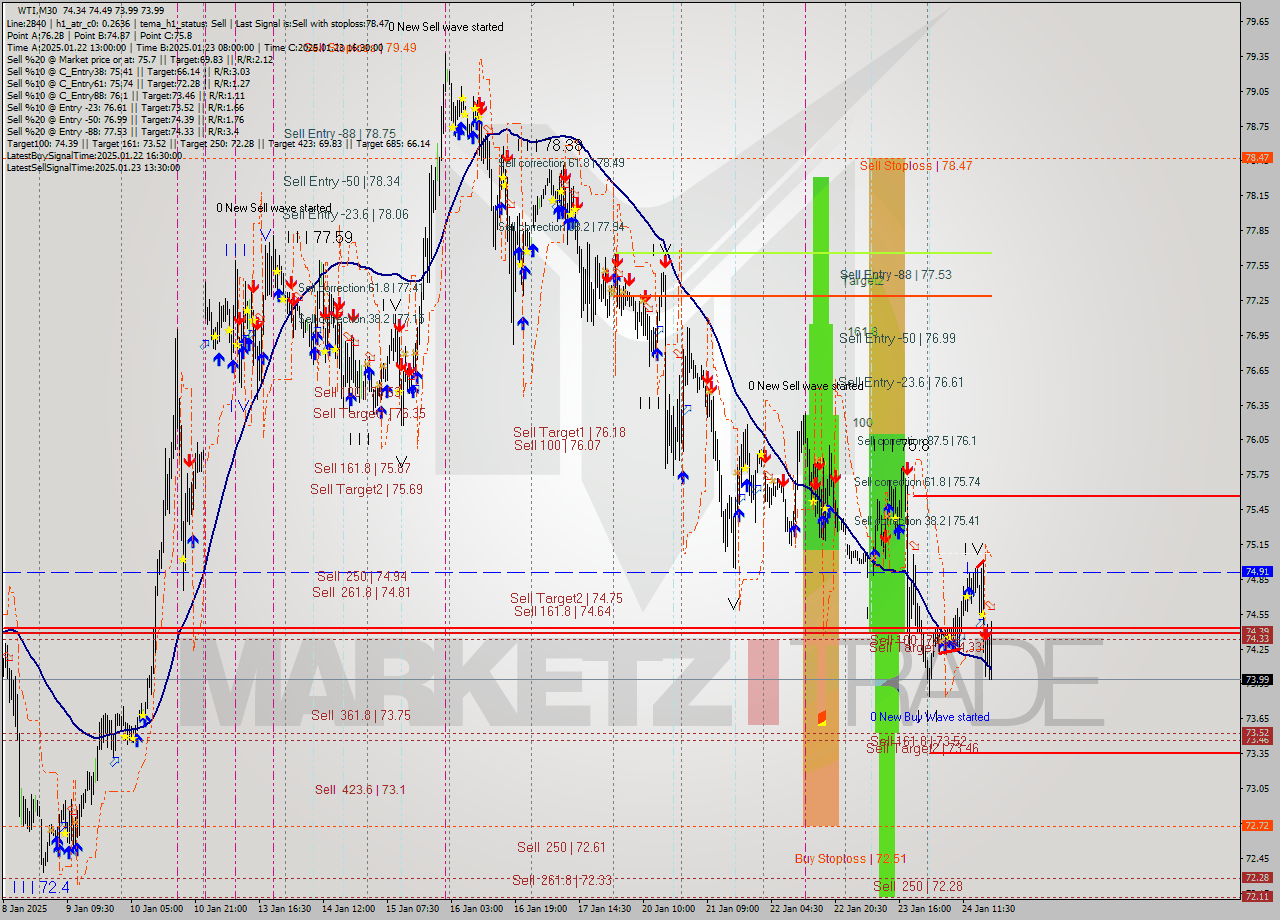1280x920 pixels.
Task: Click the 'I I I 72.4' low label
Action: pyautogui.click(x=41, y=887)
